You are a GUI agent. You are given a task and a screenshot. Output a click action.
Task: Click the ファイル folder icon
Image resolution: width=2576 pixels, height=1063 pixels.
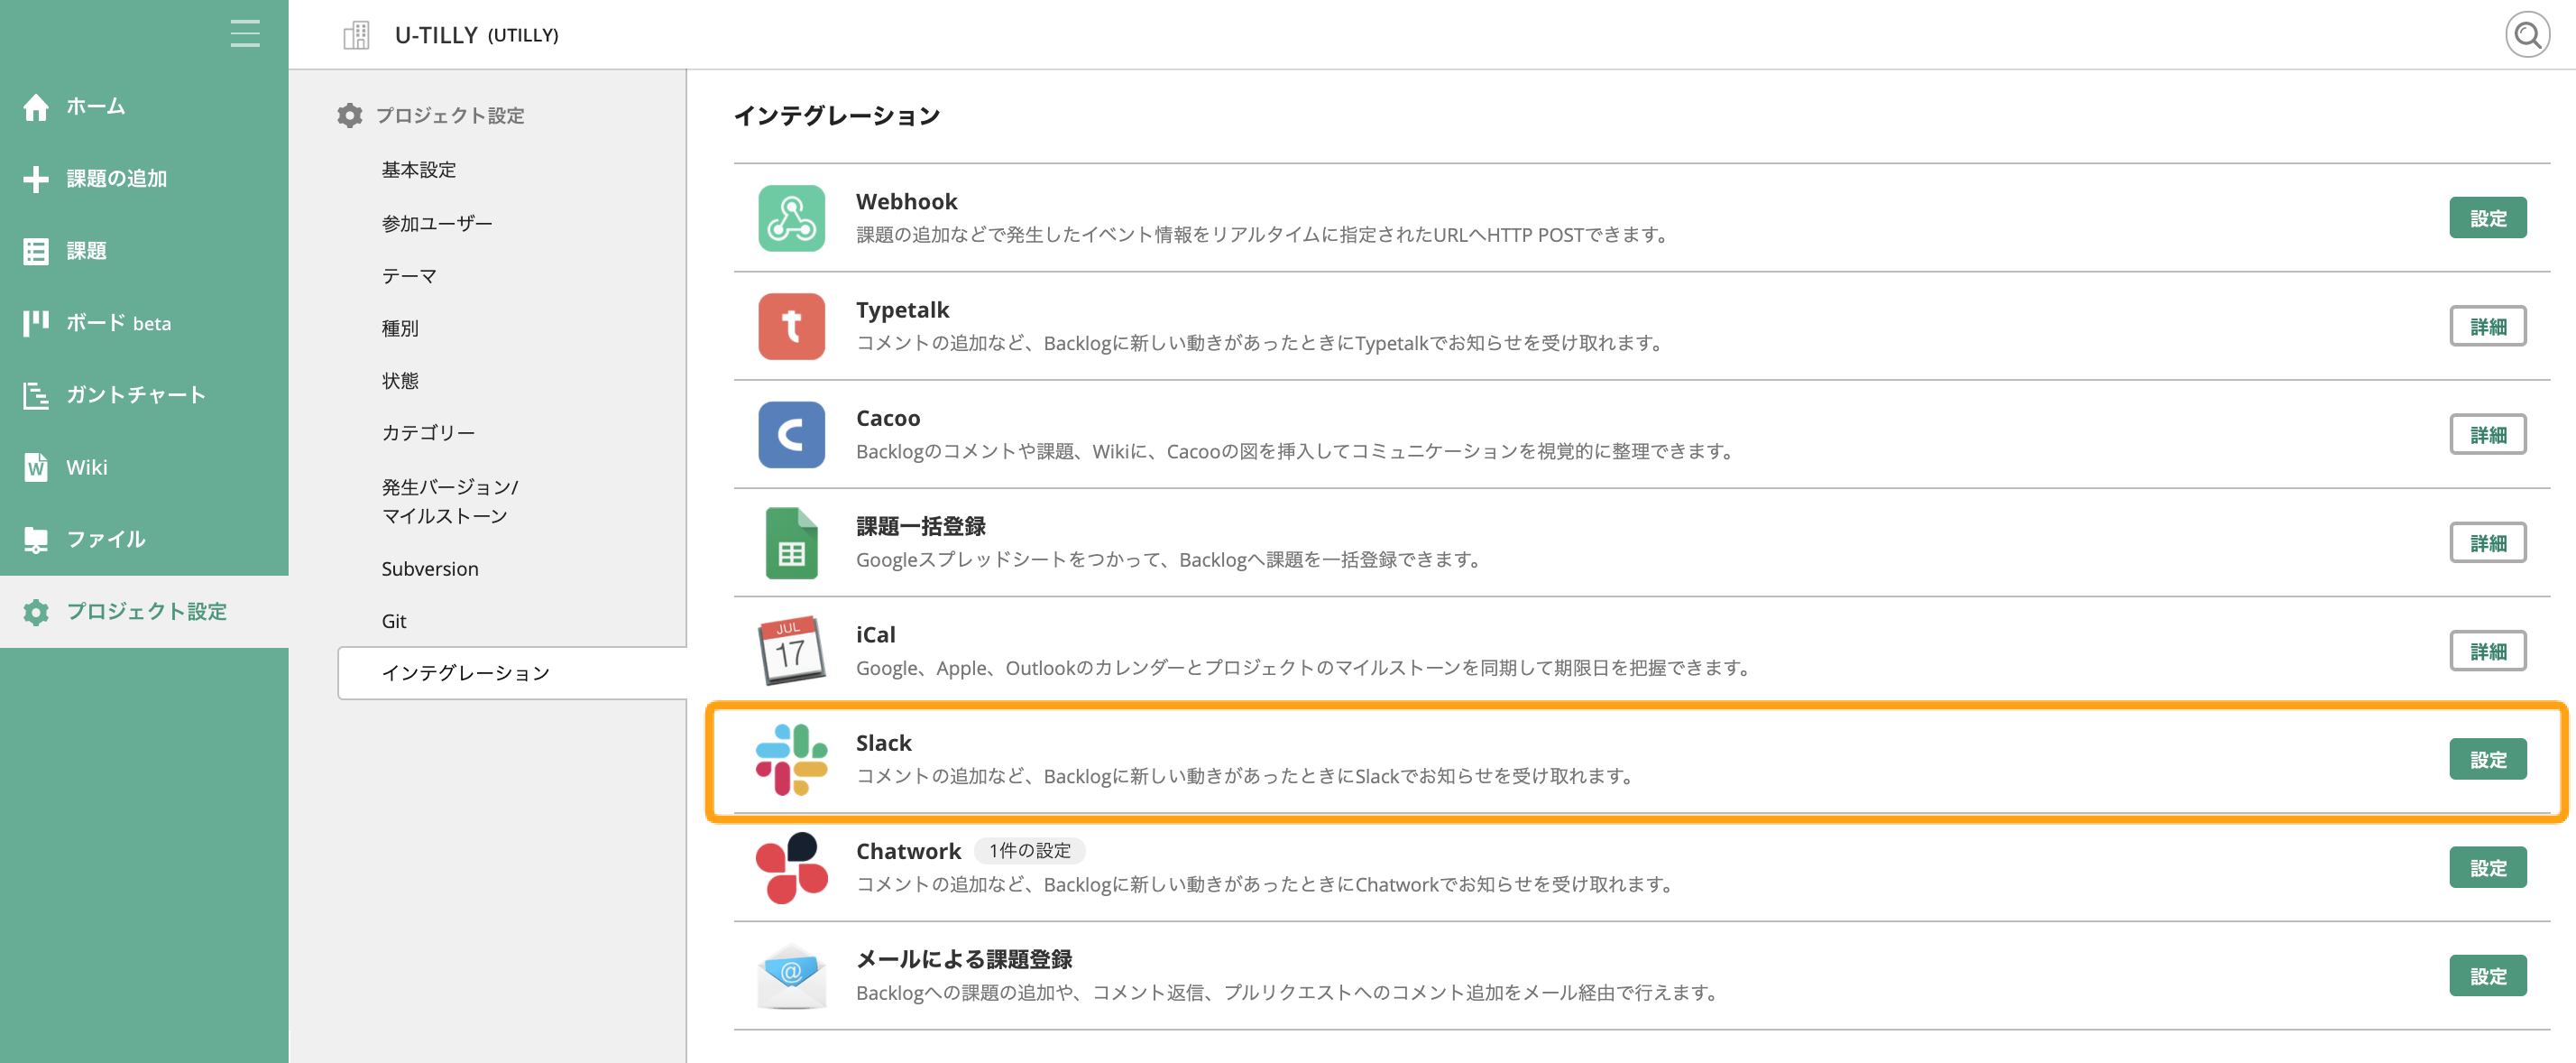pyautogui.click(x=36, y=539)
